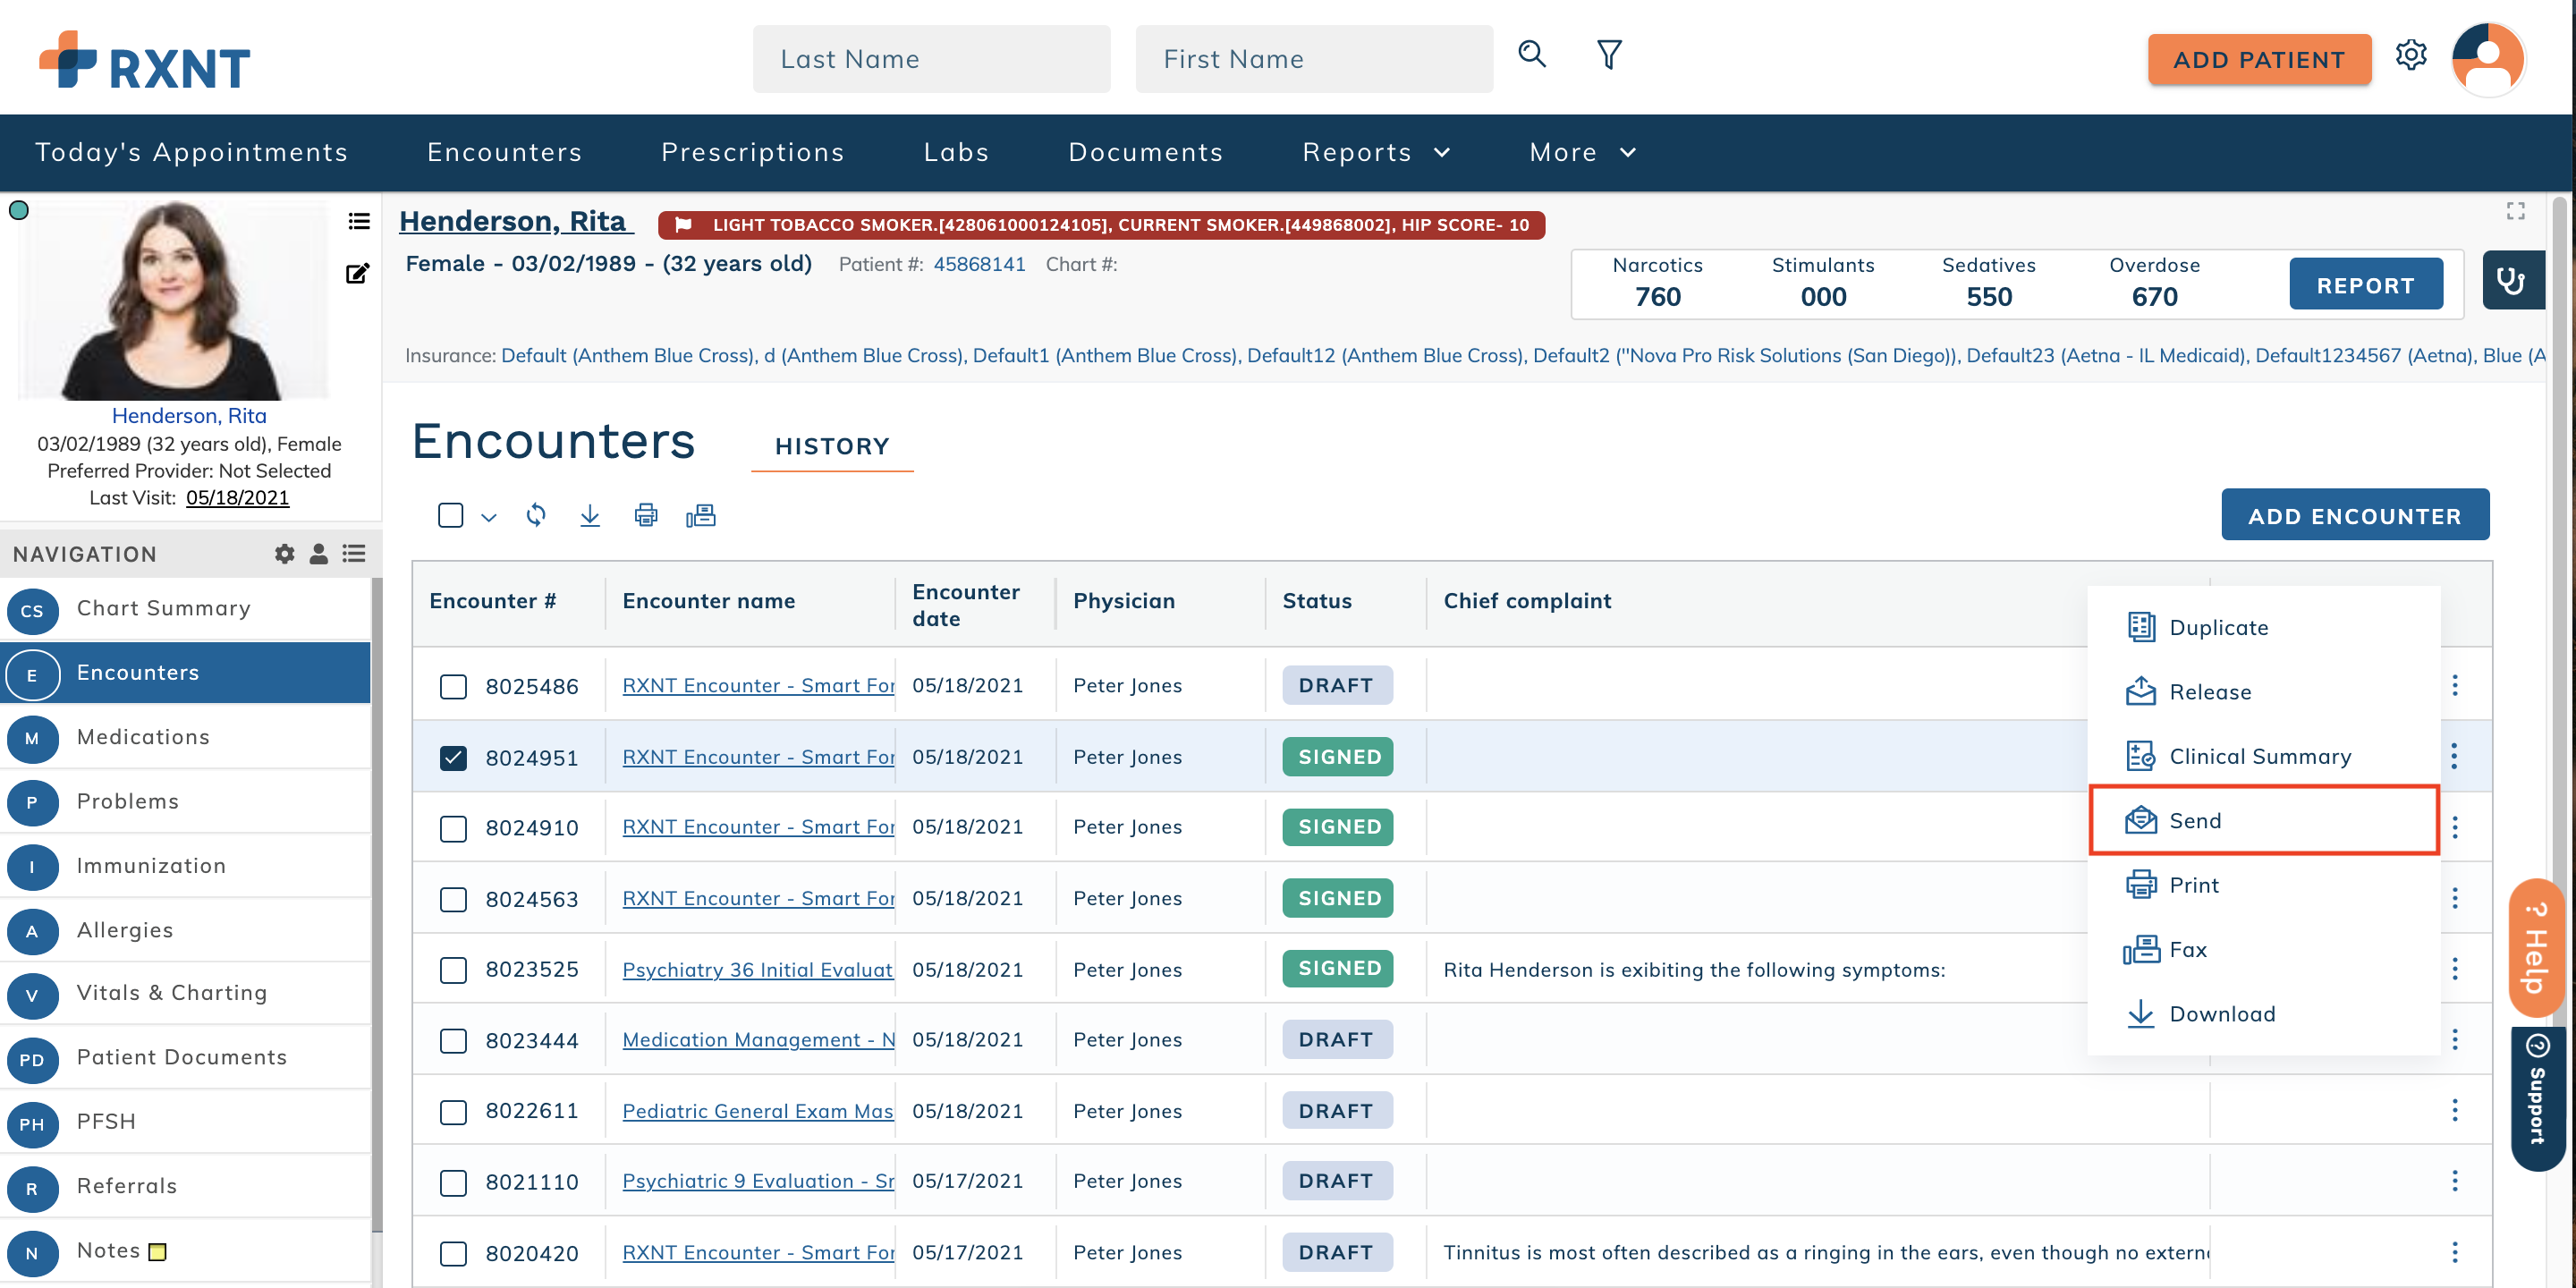This screenshot has height=1288, width=2576.
Task: Choose Print in the context menu
Action: (x=2263, y=885)
